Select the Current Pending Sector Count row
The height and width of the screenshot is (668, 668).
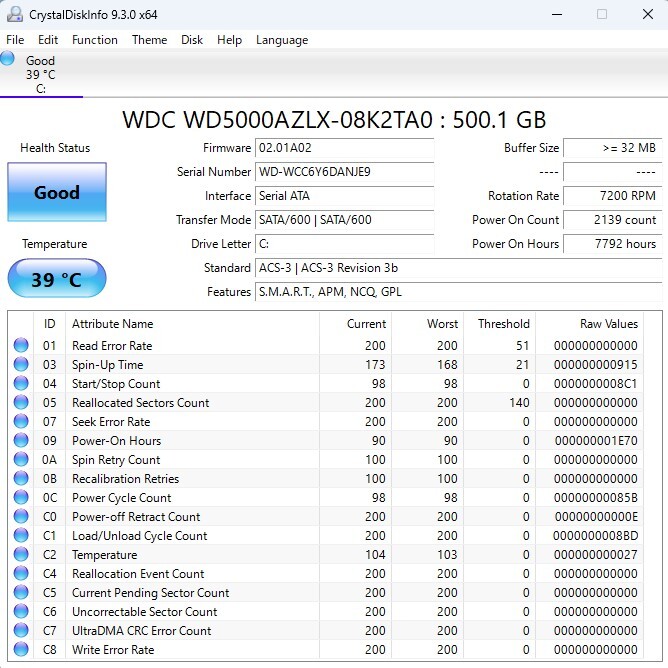pos(328,592)
